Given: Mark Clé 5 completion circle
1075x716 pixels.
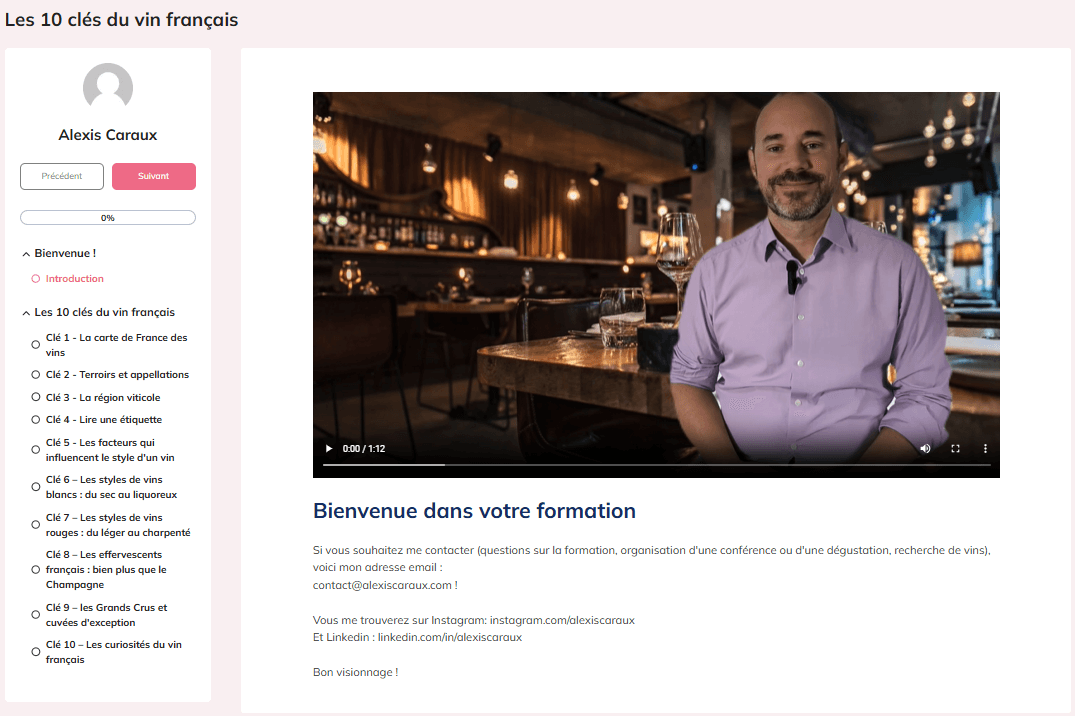Looking at the screenshot, I should point(36,450).
